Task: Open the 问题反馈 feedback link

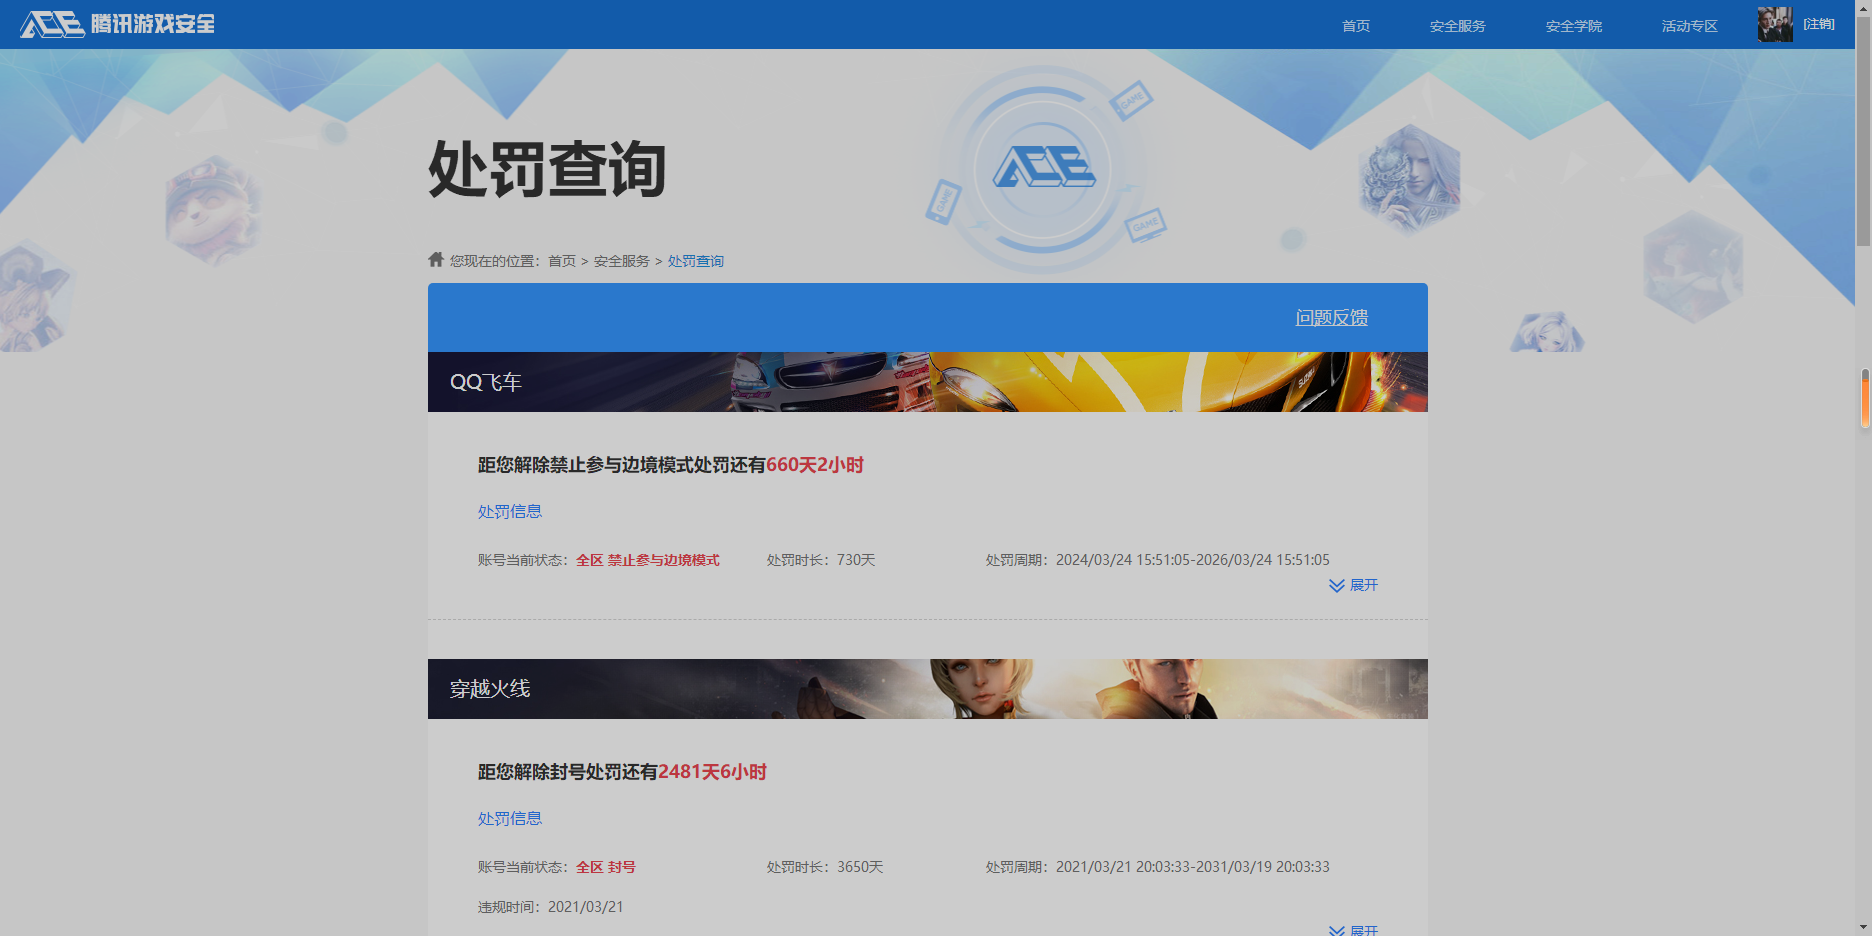Action: click(x=1332, y=318)
